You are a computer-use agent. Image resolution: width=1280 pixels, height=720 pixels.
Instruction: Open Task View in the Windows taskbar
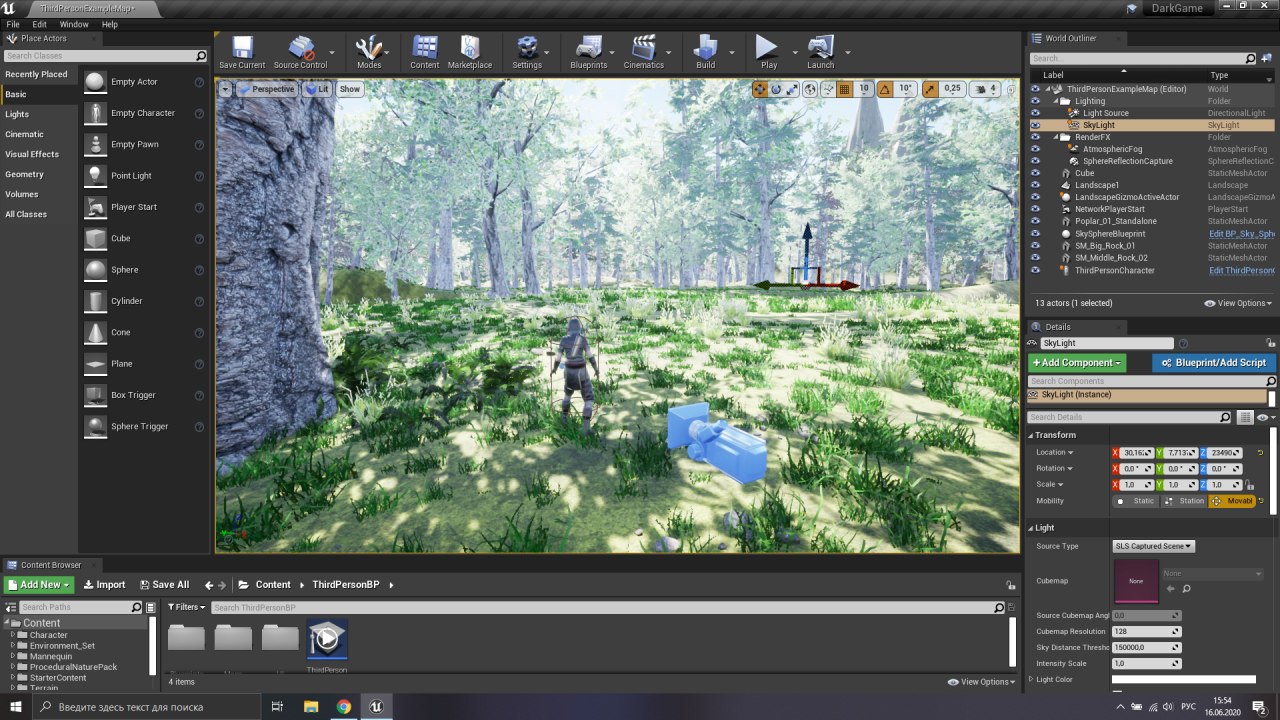[x=278, y=706]
